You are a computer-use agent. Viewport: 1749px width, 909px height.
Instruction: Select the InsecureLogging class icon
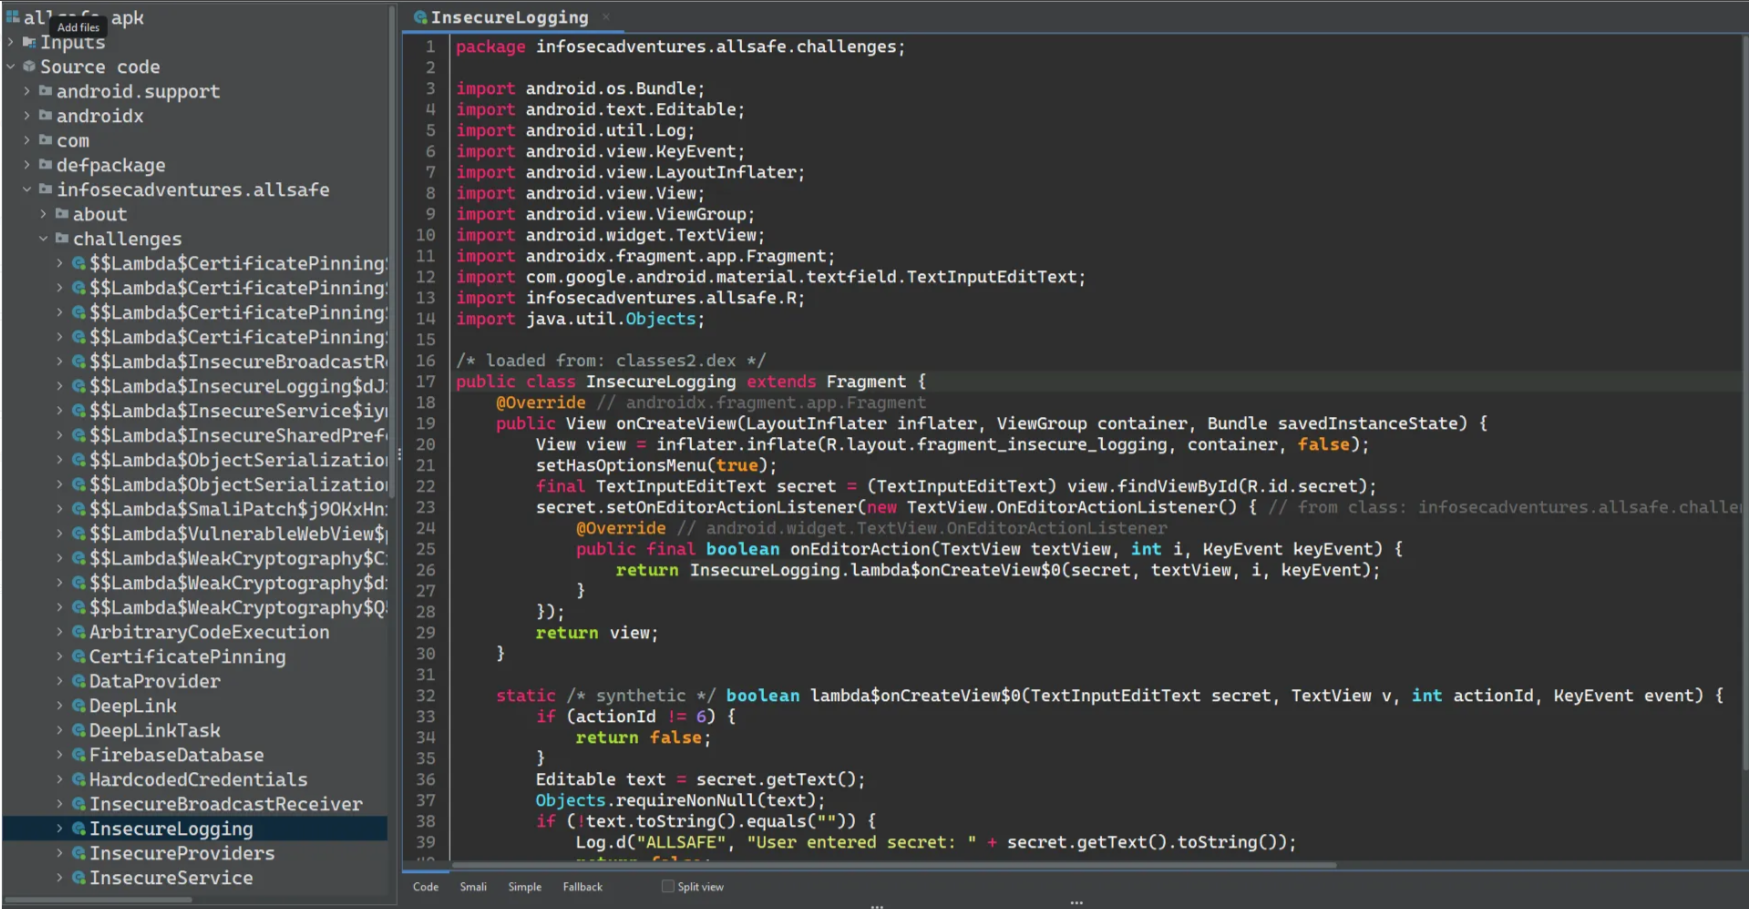[80, 828]
